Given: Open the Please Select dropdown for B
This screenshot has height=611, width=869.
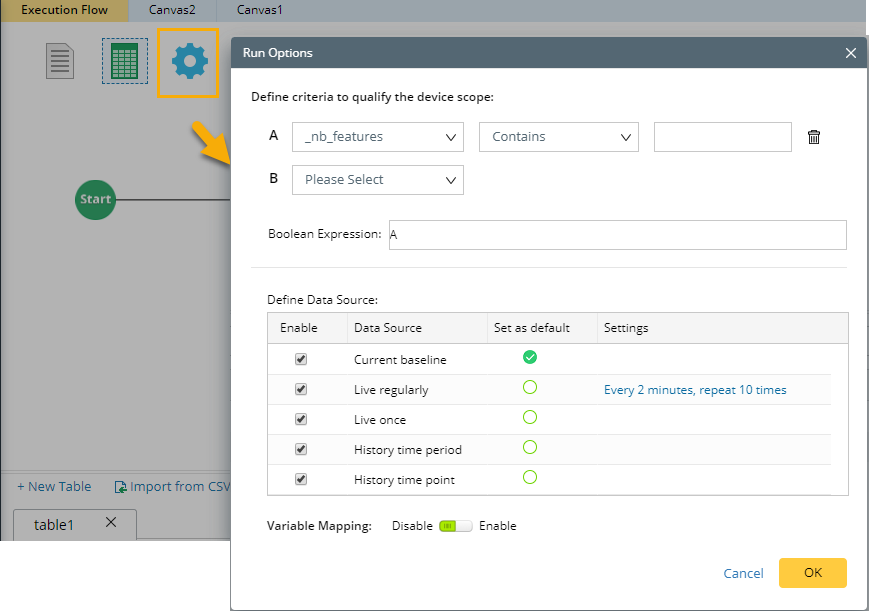Looking at the screenshot, I should click(378, 180).
